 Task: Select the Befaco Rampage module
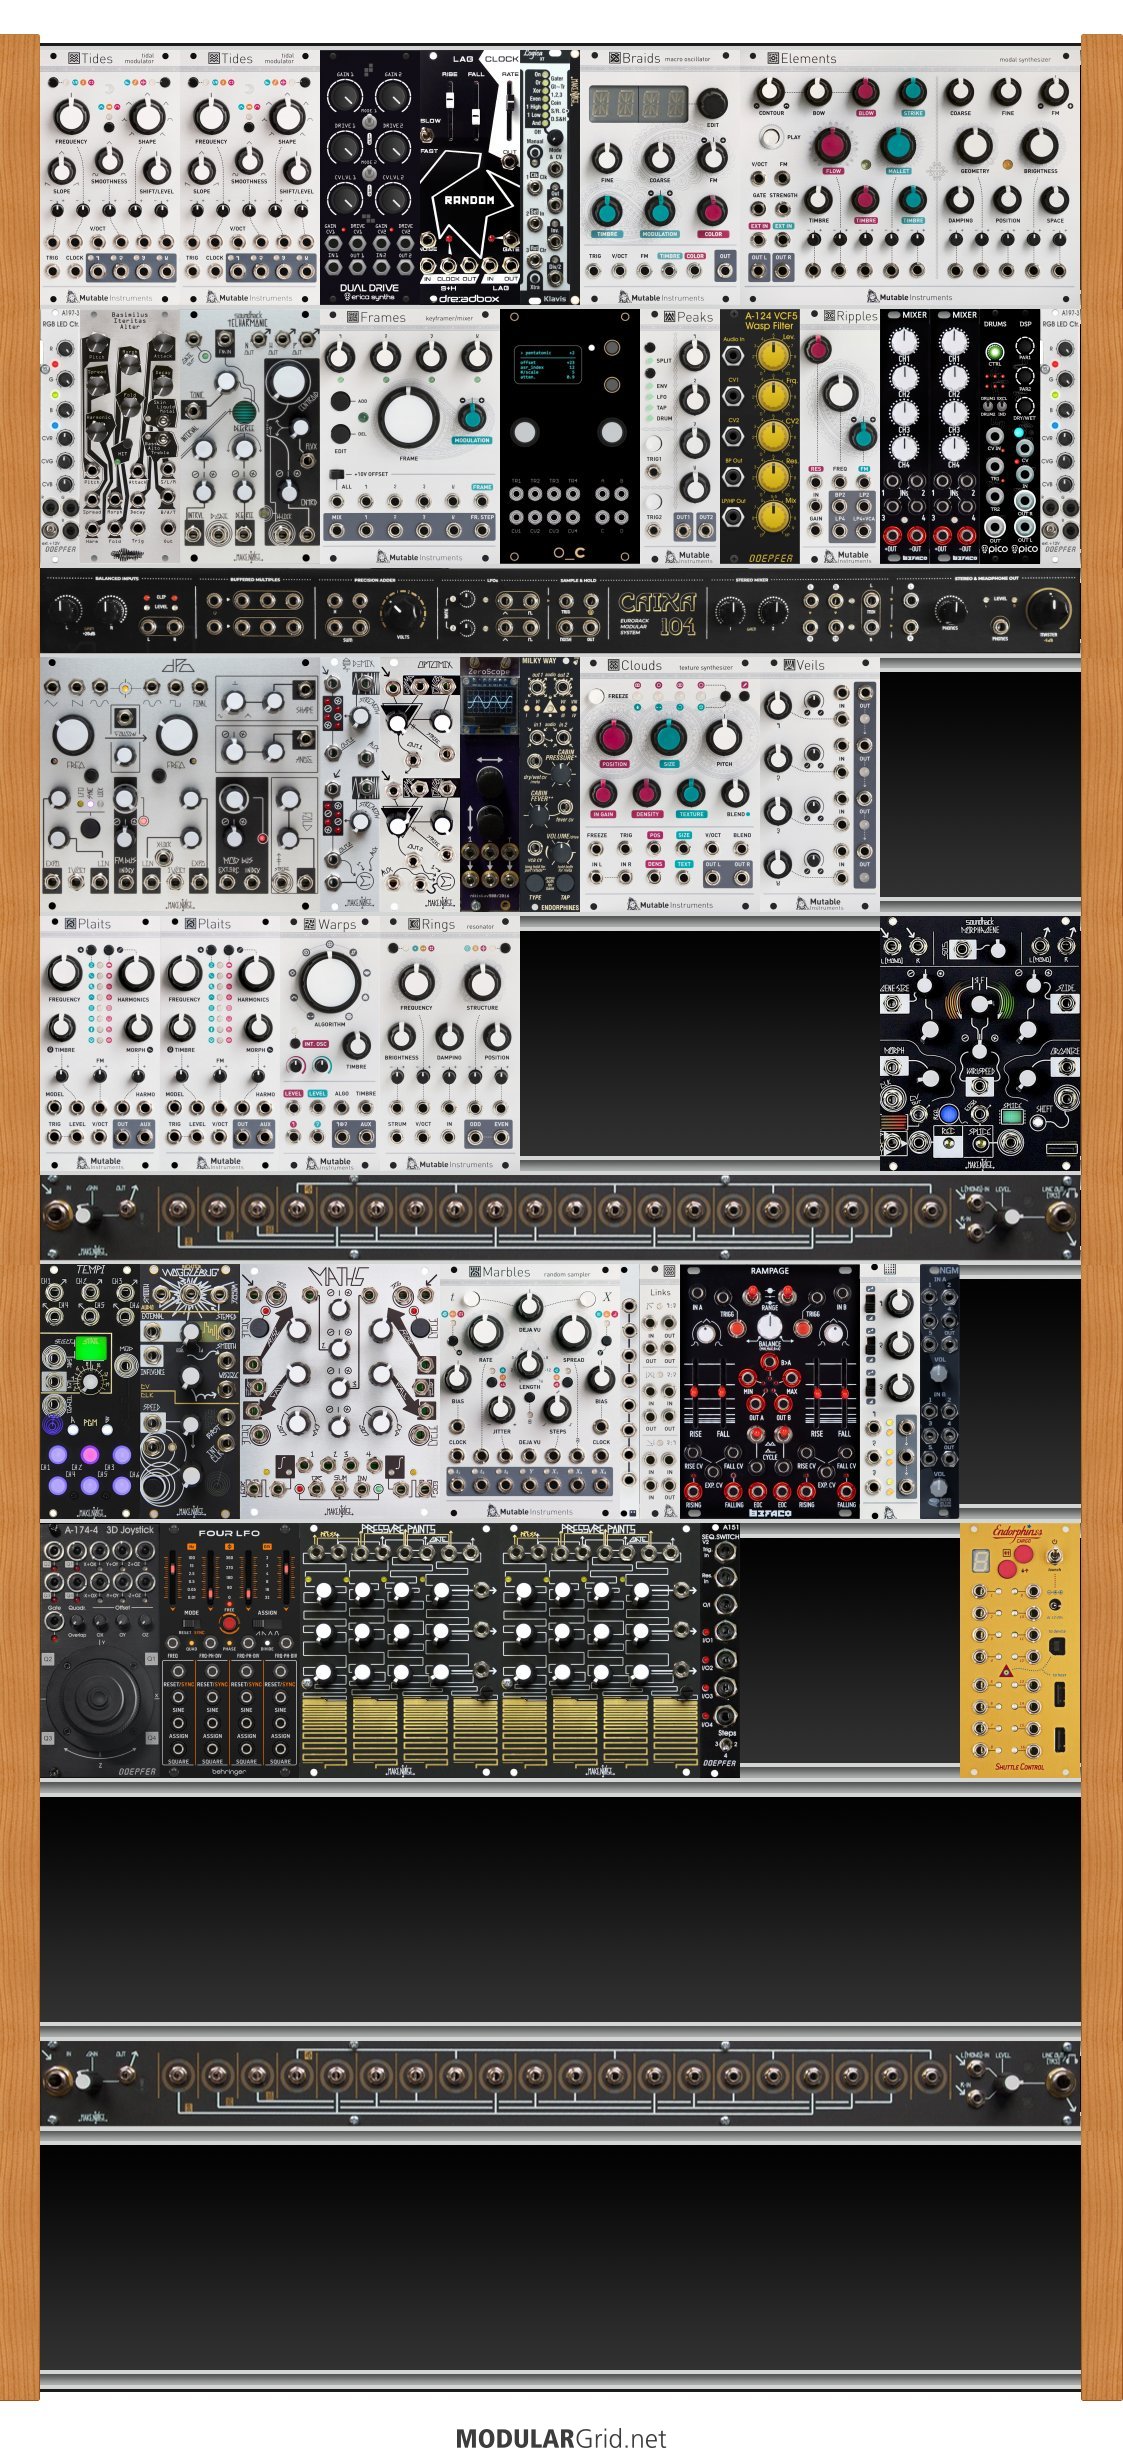[770, 1391]
